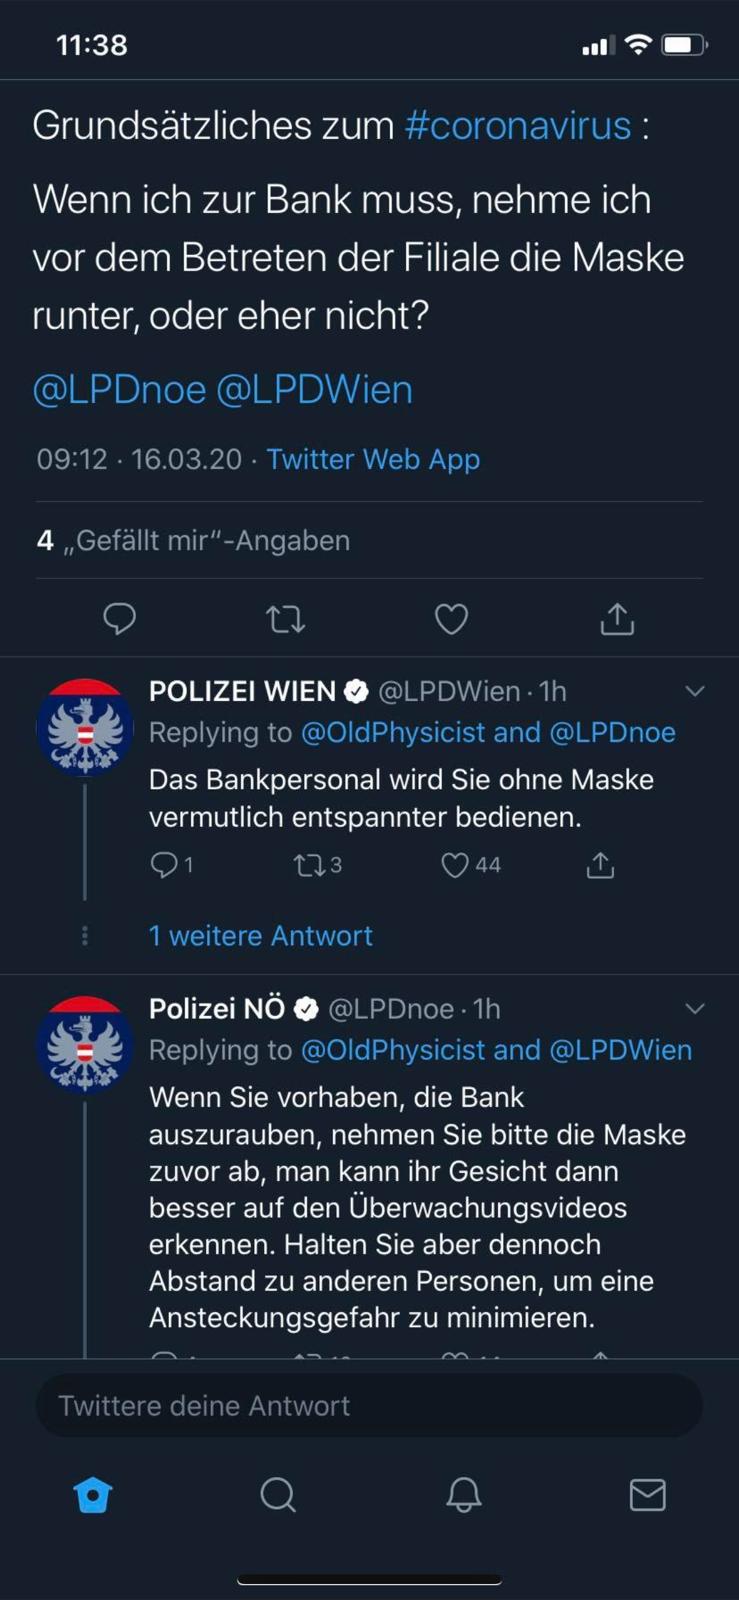The image size is (739, 1600).
Task: Open the Twitter Web App source link
Action: [373, 459]
